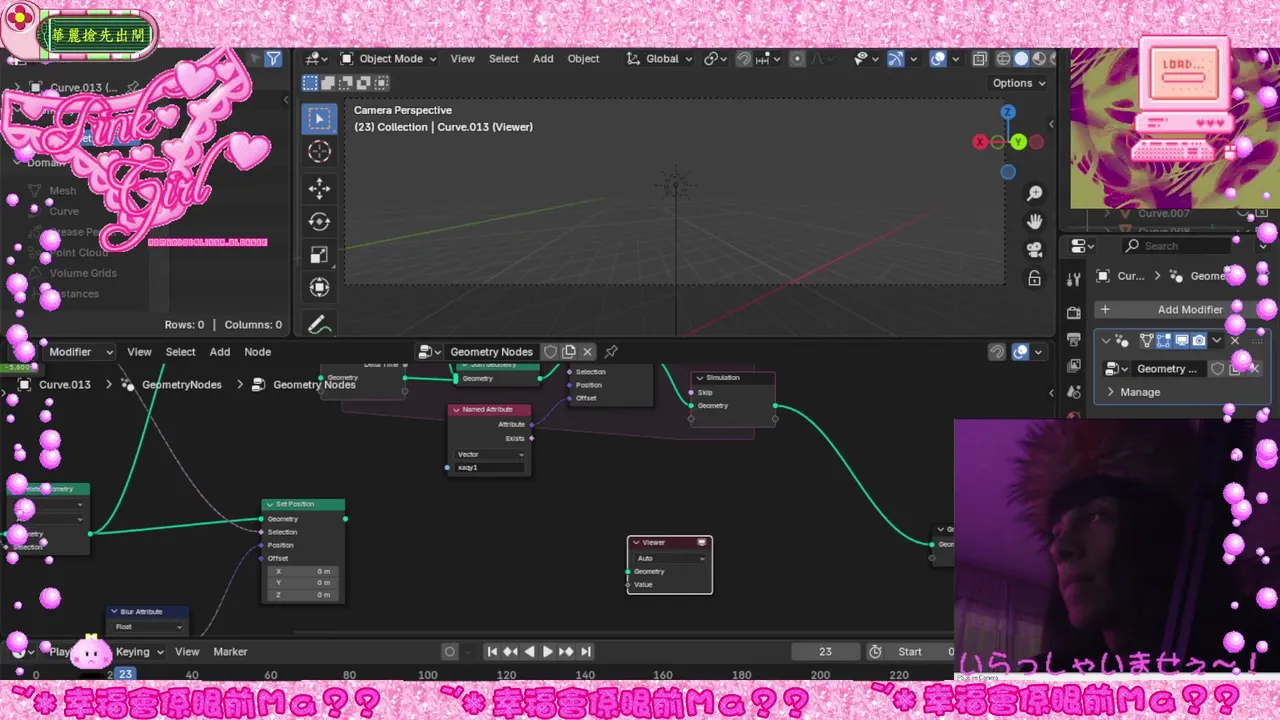
Task: Toggle X-ray display in viewport header
Action: pos(979,59)
